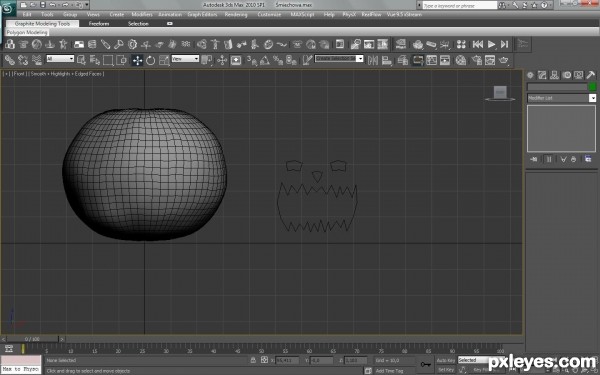The height and width of the screenshot is (375, 600).
Task: Click the Align tool icon
Action: [x=386, y=60]
